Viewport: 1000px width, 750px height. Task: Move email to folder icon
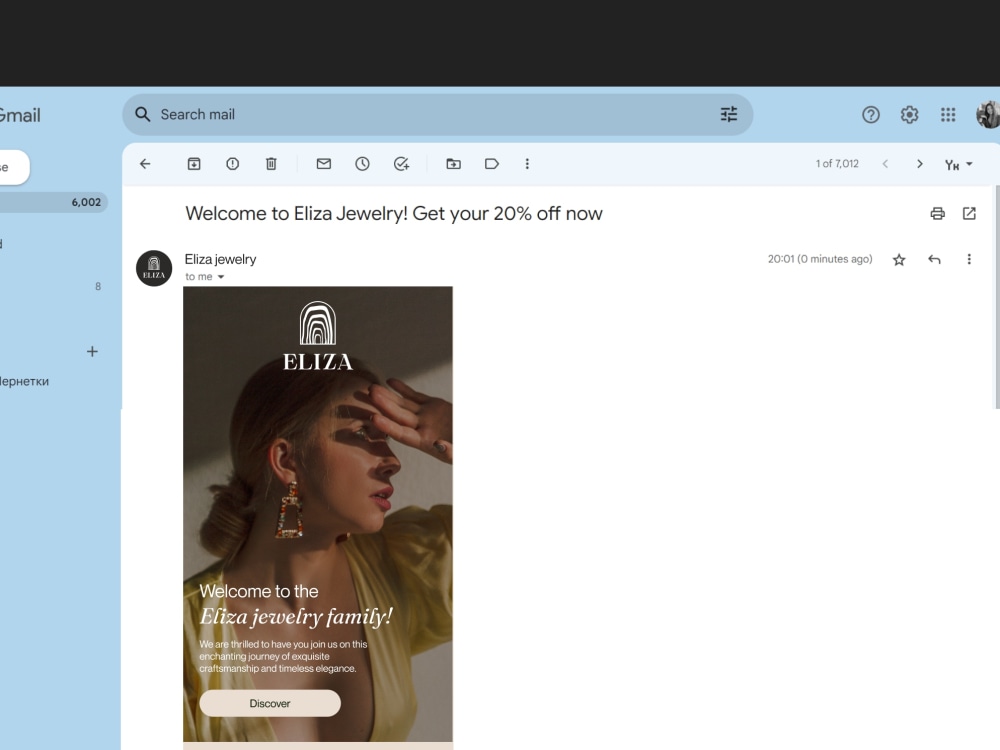click(453, 164)
